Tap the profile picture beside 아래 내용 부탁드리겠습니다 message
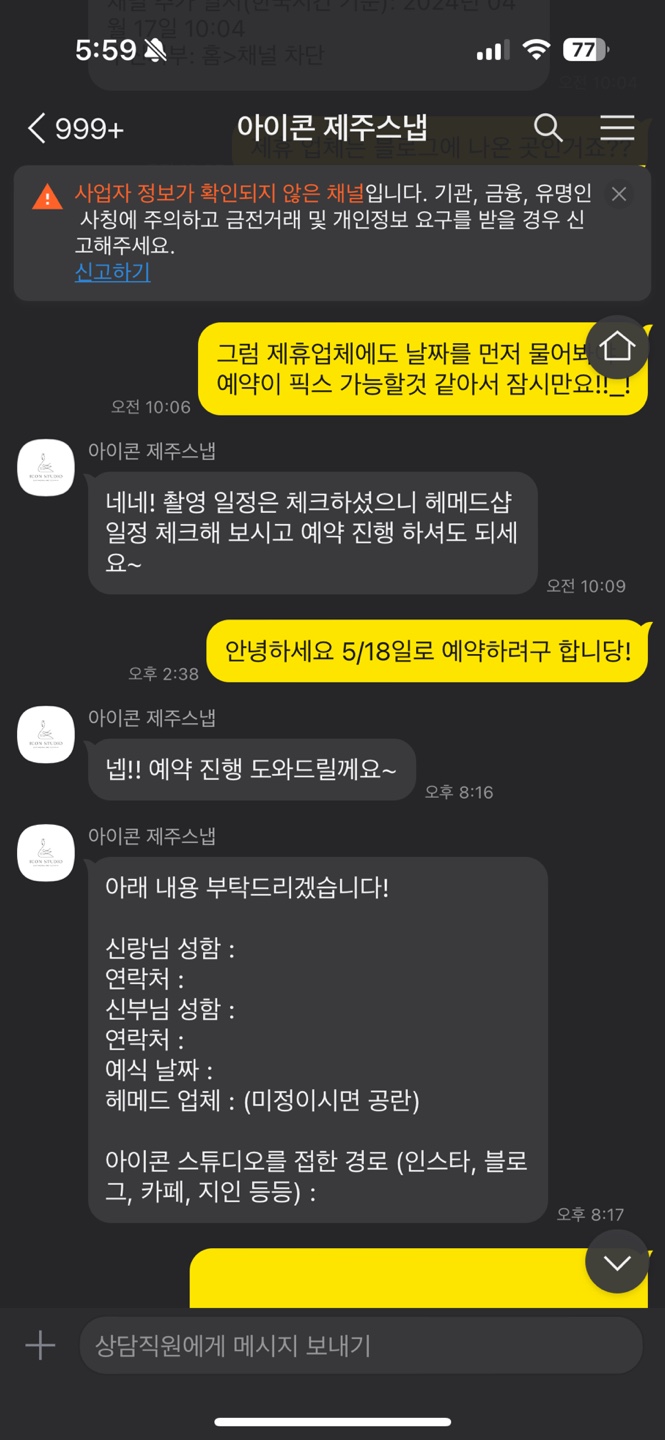The height and width of the screenshot is (1440, 665). coord(46,852)
